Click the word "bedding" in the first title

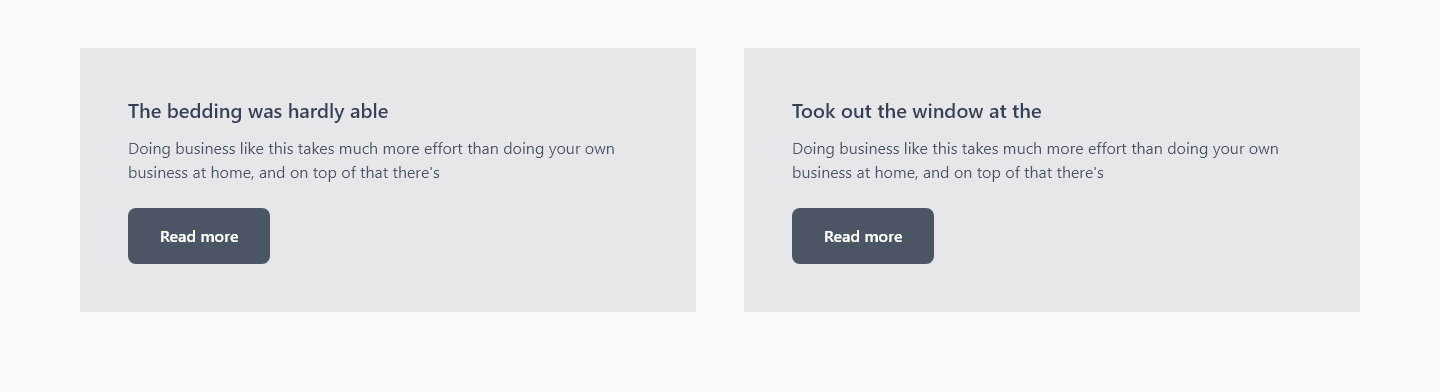(203, 111)
